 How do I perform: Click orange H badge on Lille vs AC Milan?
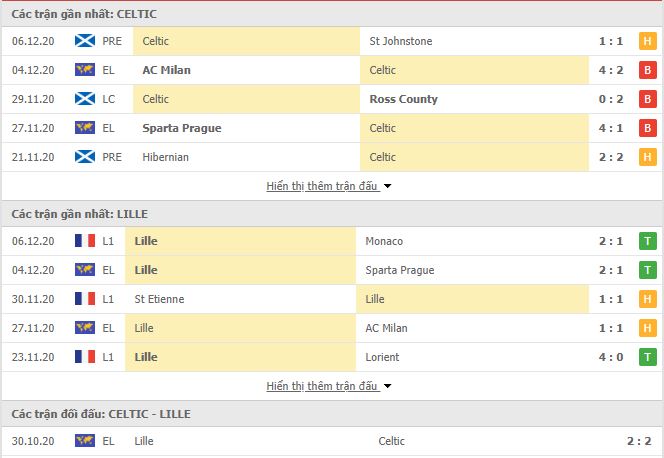pyautogui.click(x=647, y=328)
